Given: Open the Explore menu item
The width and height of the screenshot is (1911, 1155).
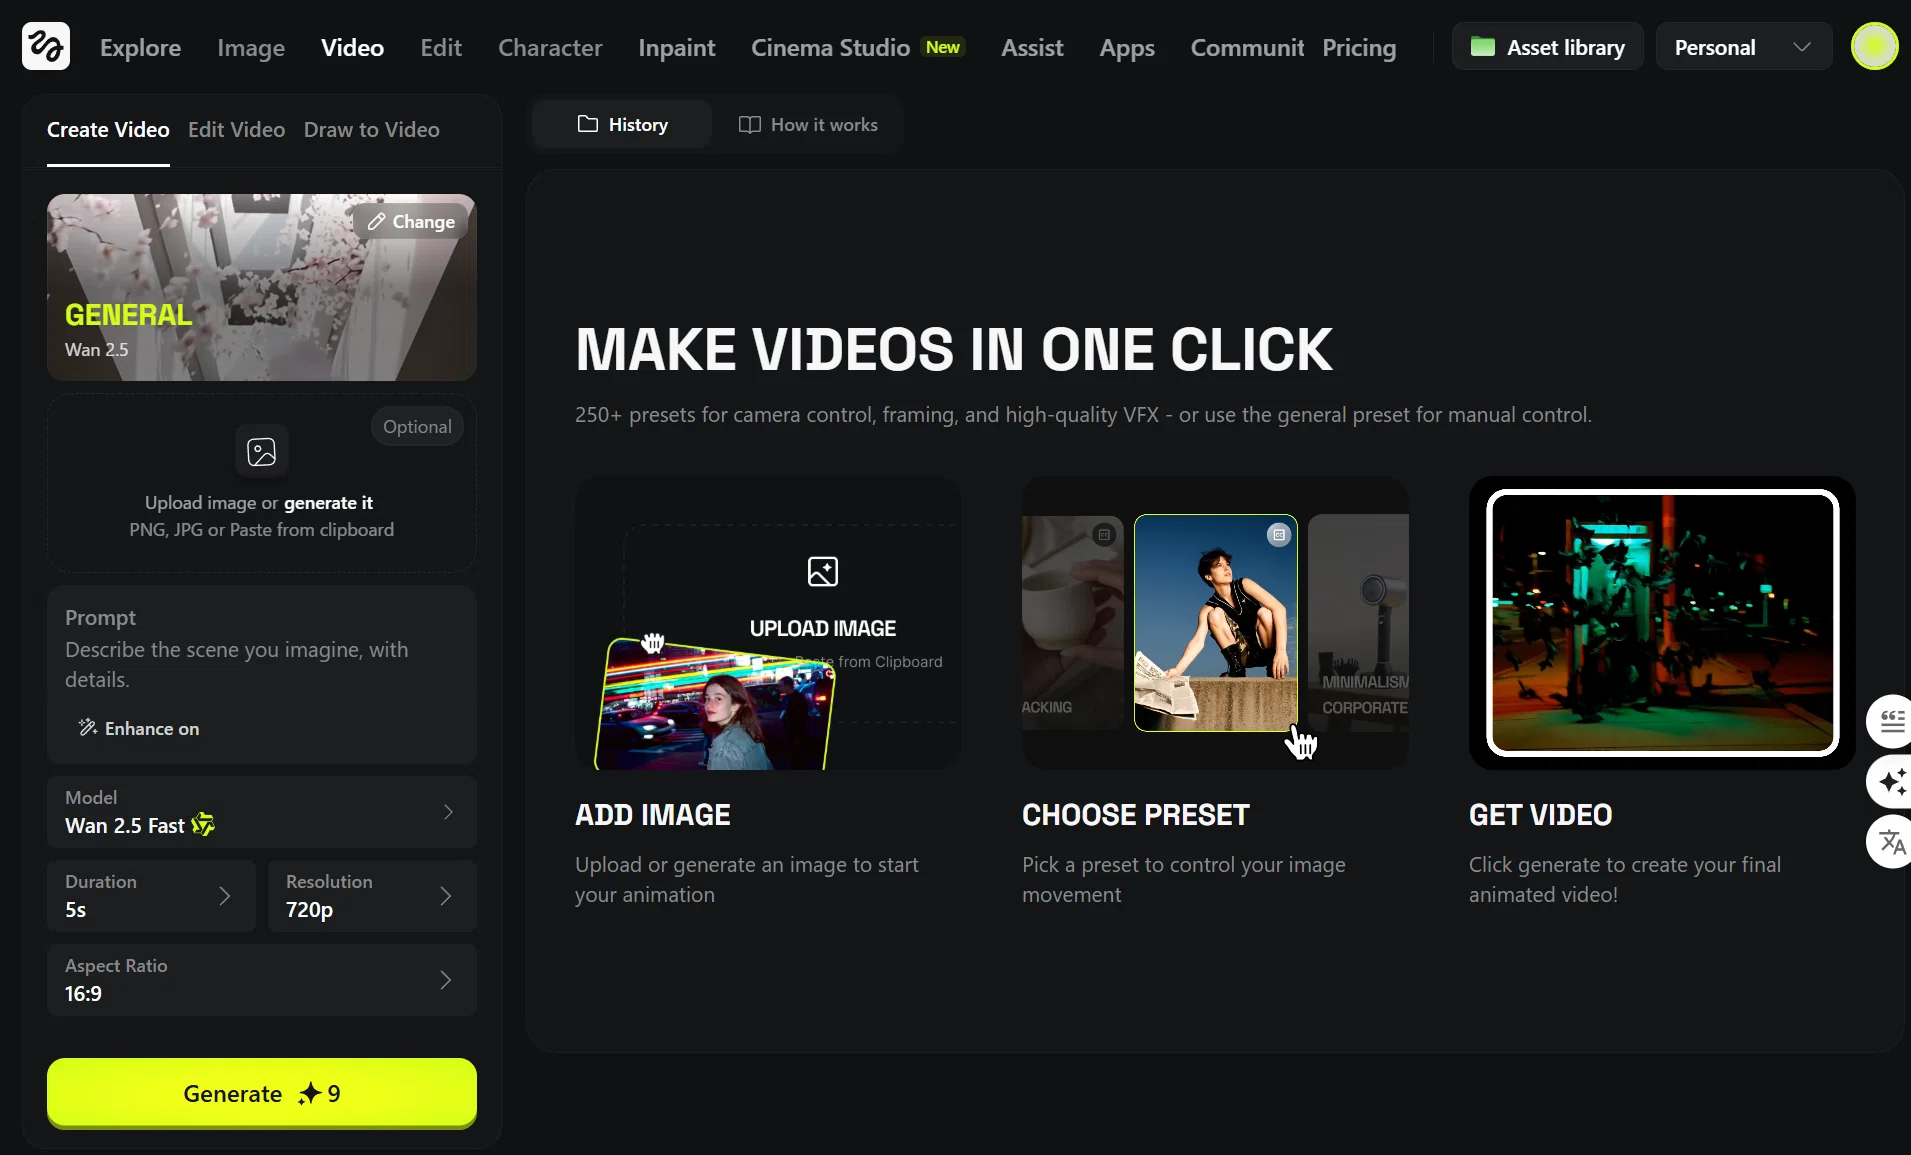Looking at the screenshot, I should 140,47.
